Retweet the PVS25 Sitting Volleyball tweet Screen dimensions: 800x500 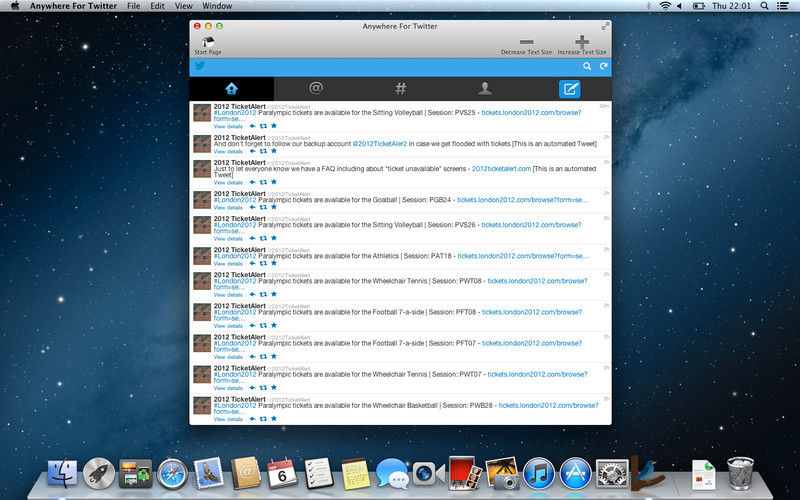coord(263,126)
